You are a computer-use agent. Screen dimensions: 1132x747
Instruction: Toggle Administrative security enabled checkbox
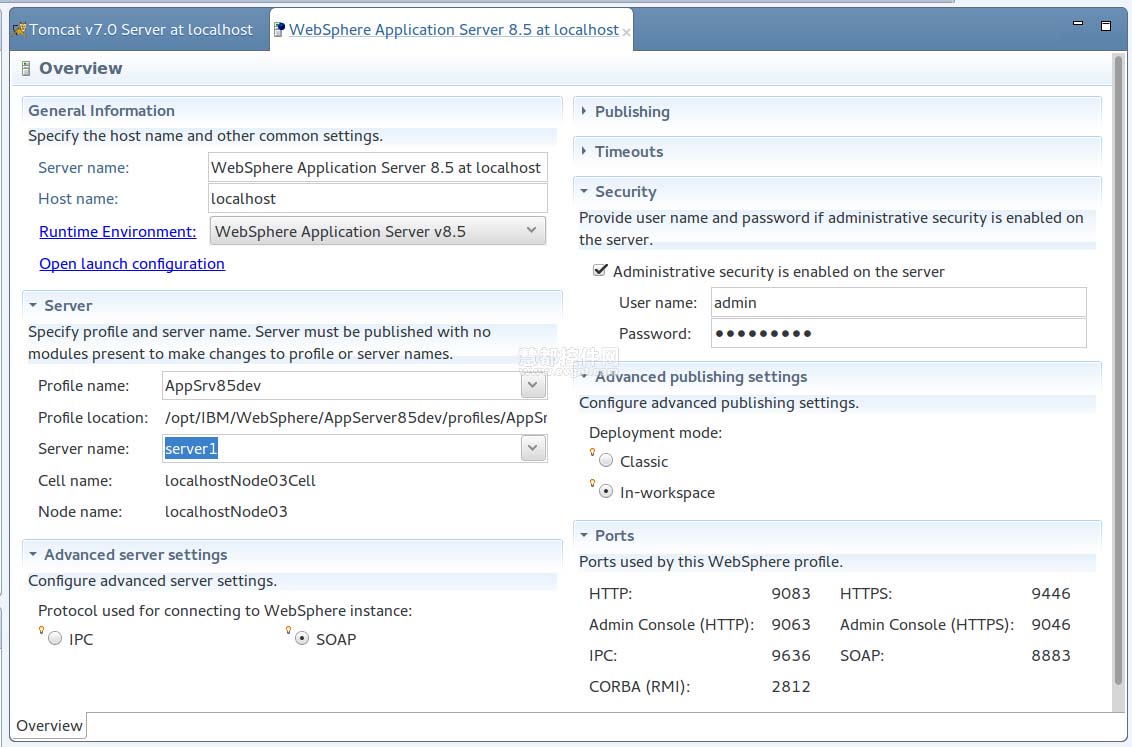(x=600, y=271)
